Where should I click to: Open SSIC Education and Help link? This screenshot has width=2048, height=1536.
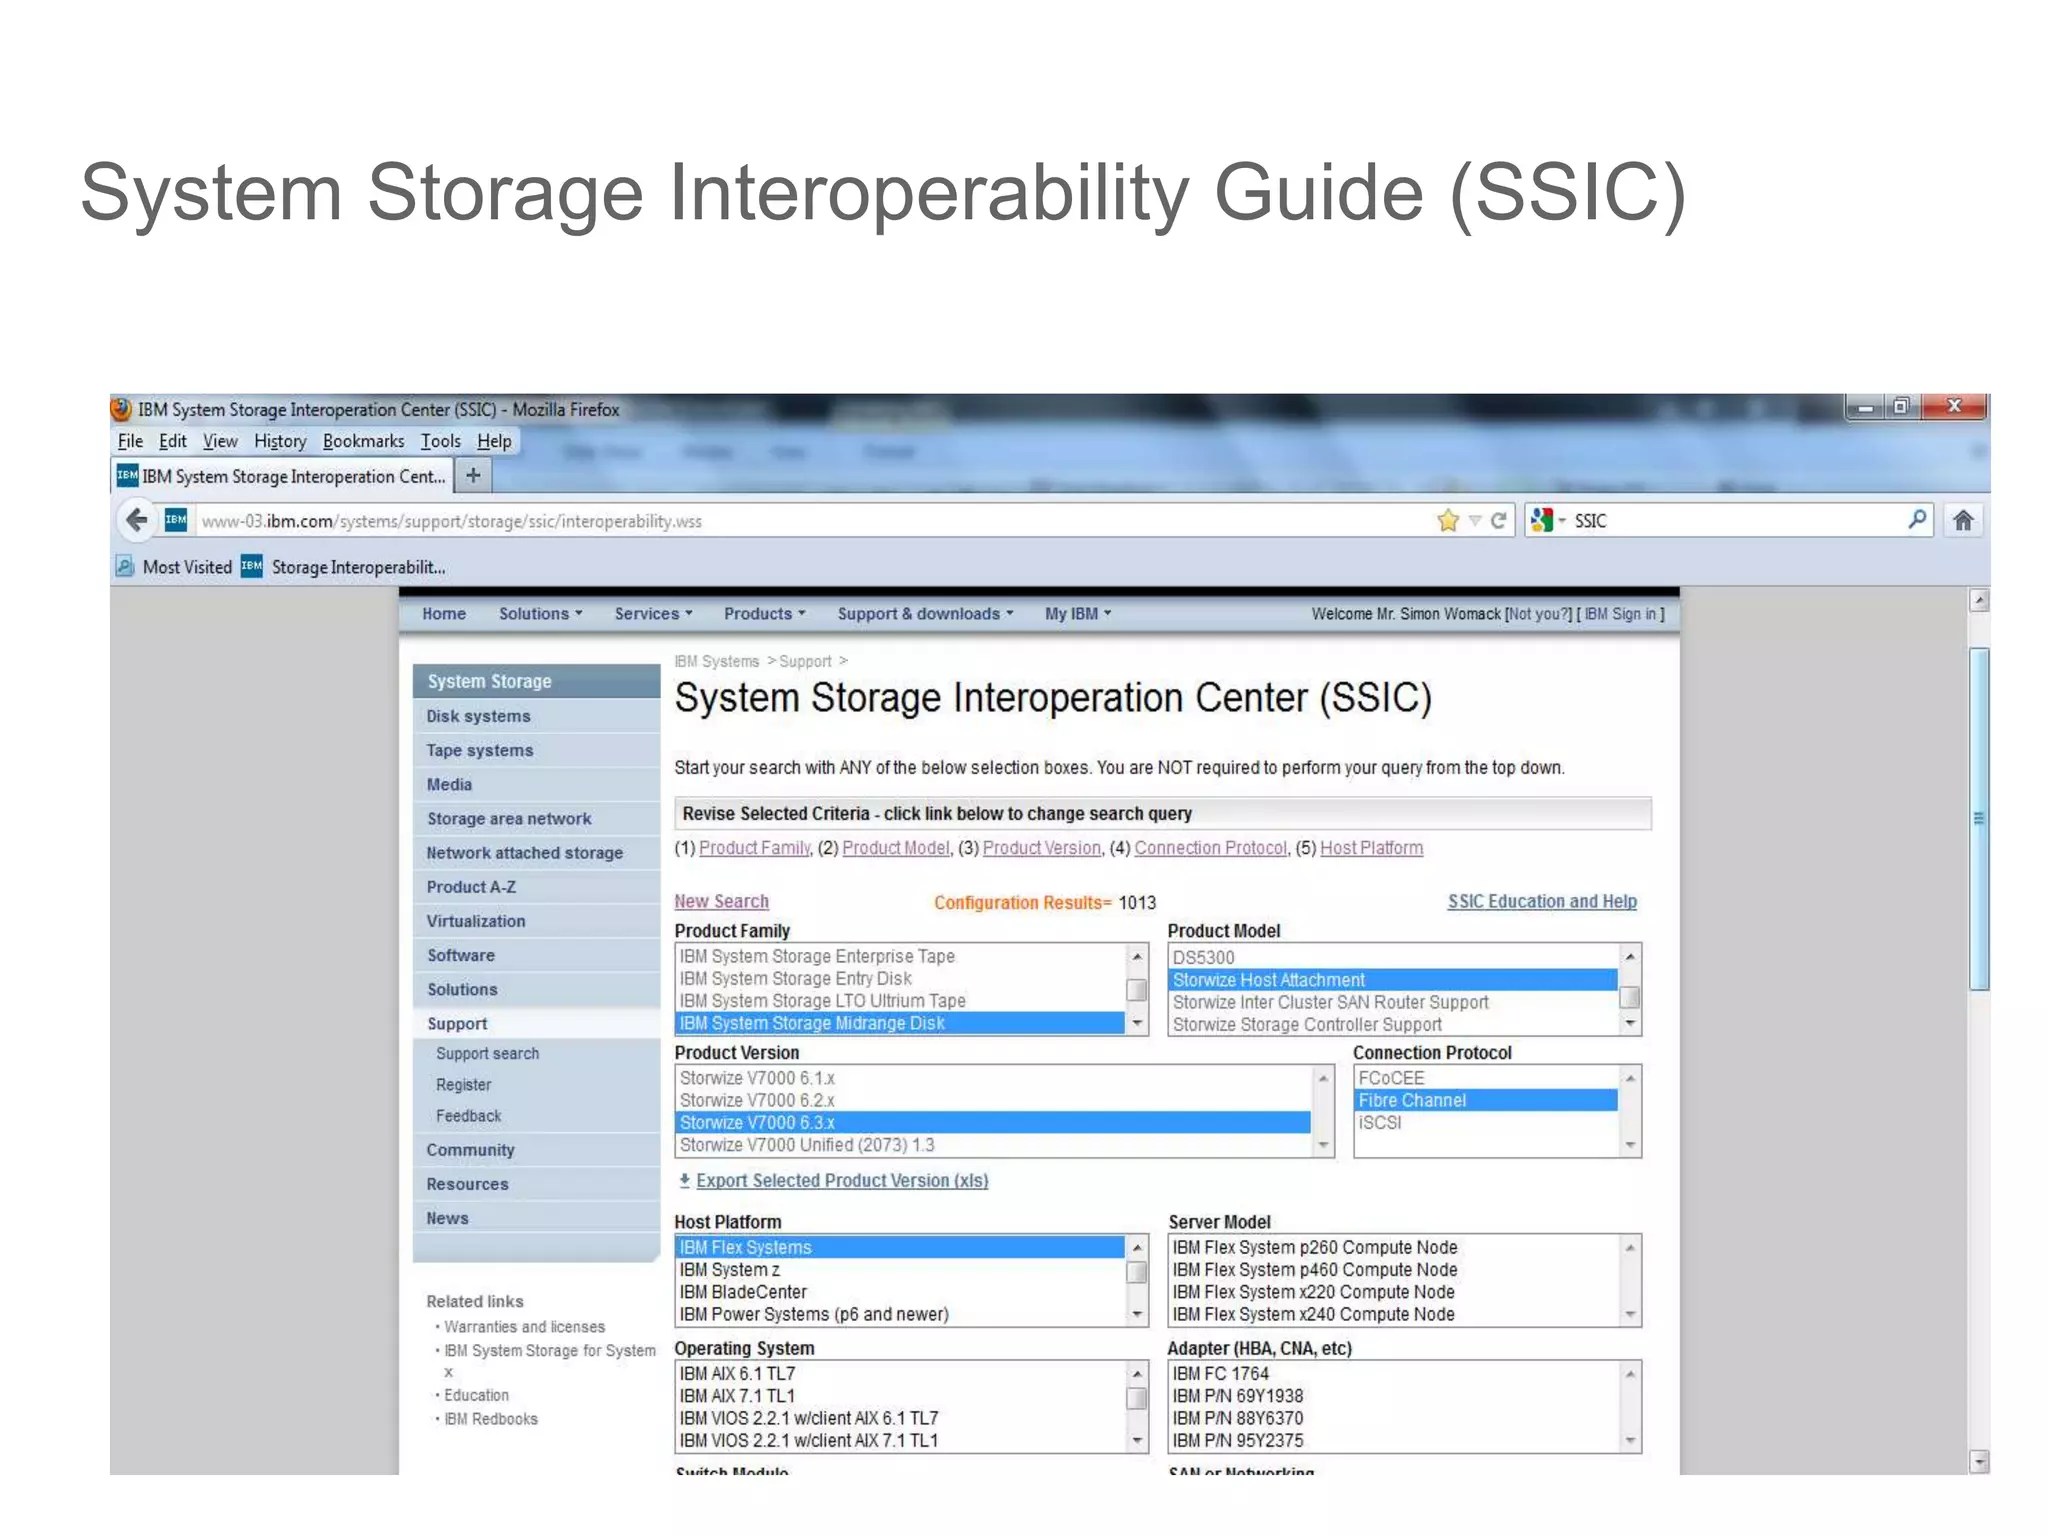(1542, 901)
